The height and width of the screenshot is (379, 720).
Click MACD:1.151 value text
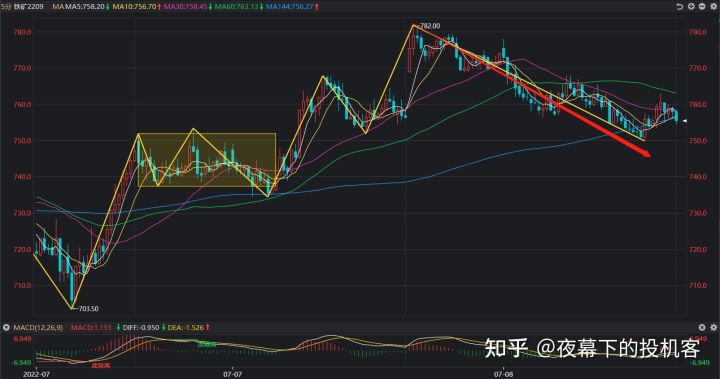tap(91, 328)
